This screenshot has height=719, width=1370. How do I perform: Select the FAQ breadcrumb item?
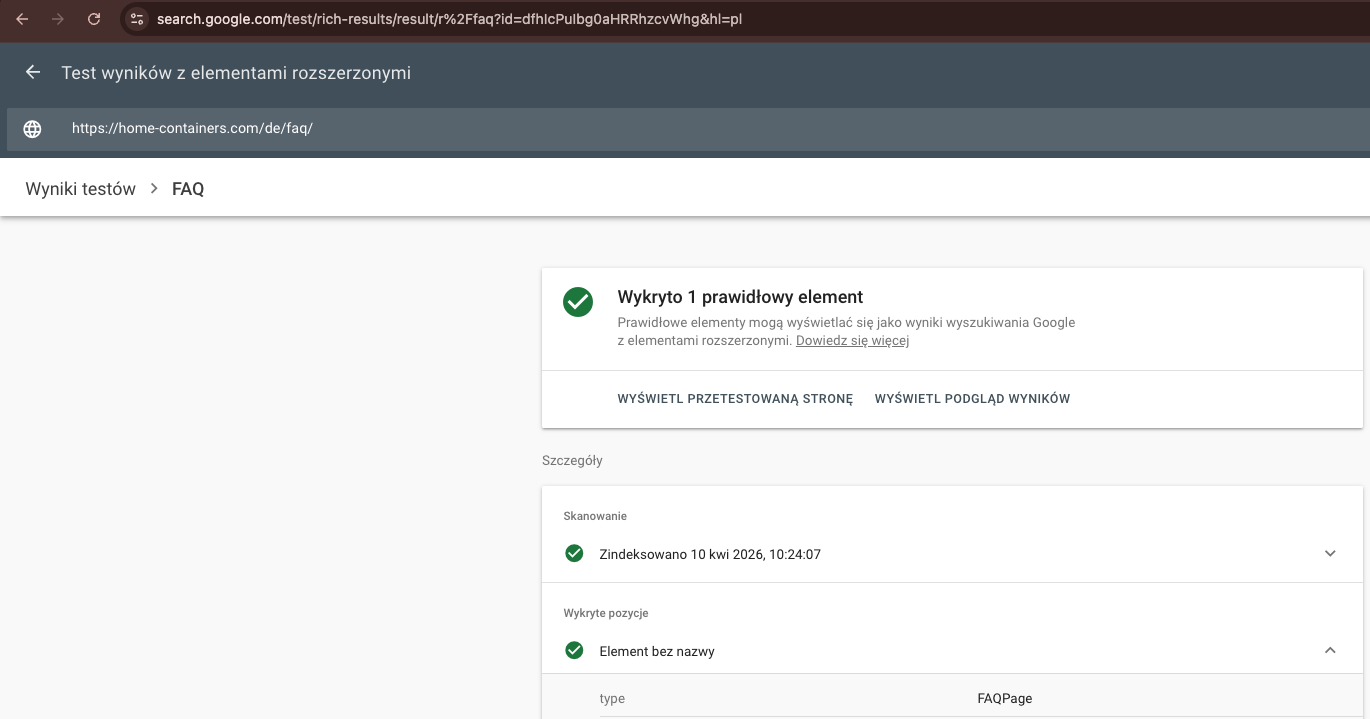click(188, 189)
